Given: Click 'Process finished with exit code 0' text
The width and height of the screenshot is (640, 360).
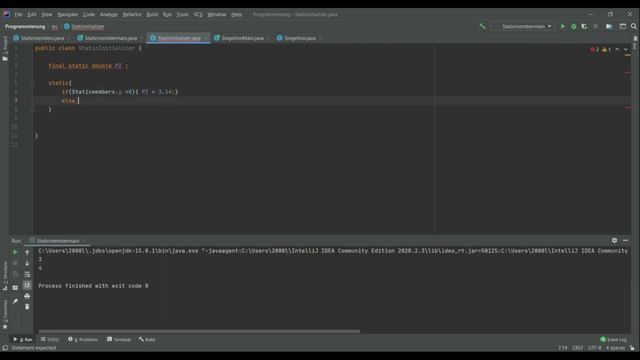Looking at the screenshot, I should point(93,286).
